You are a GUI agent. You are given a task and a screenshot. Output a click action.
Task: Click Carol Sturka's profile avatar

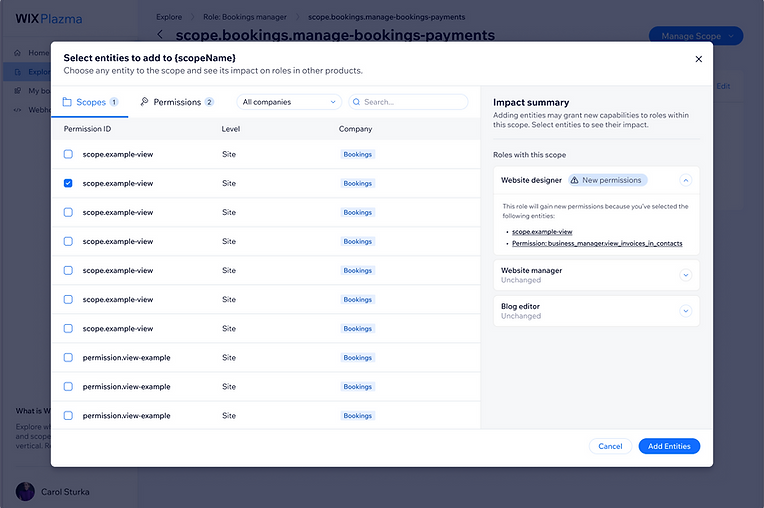click(x=25, y=491)
